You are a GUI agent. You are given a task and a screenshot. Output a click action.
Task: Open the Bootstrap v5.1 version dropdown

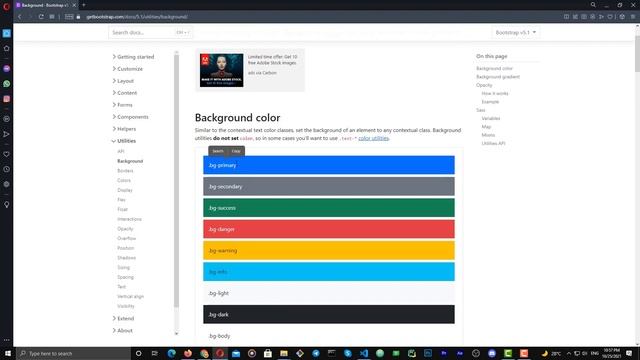tap(516, 32)
